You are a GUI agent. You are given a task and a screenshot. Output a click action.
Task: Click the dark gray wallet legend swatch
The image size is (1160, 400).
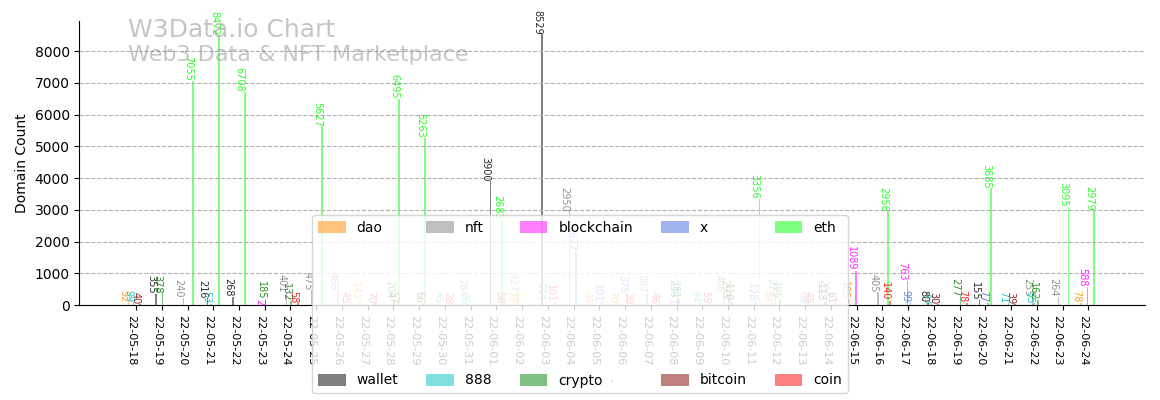331,380
